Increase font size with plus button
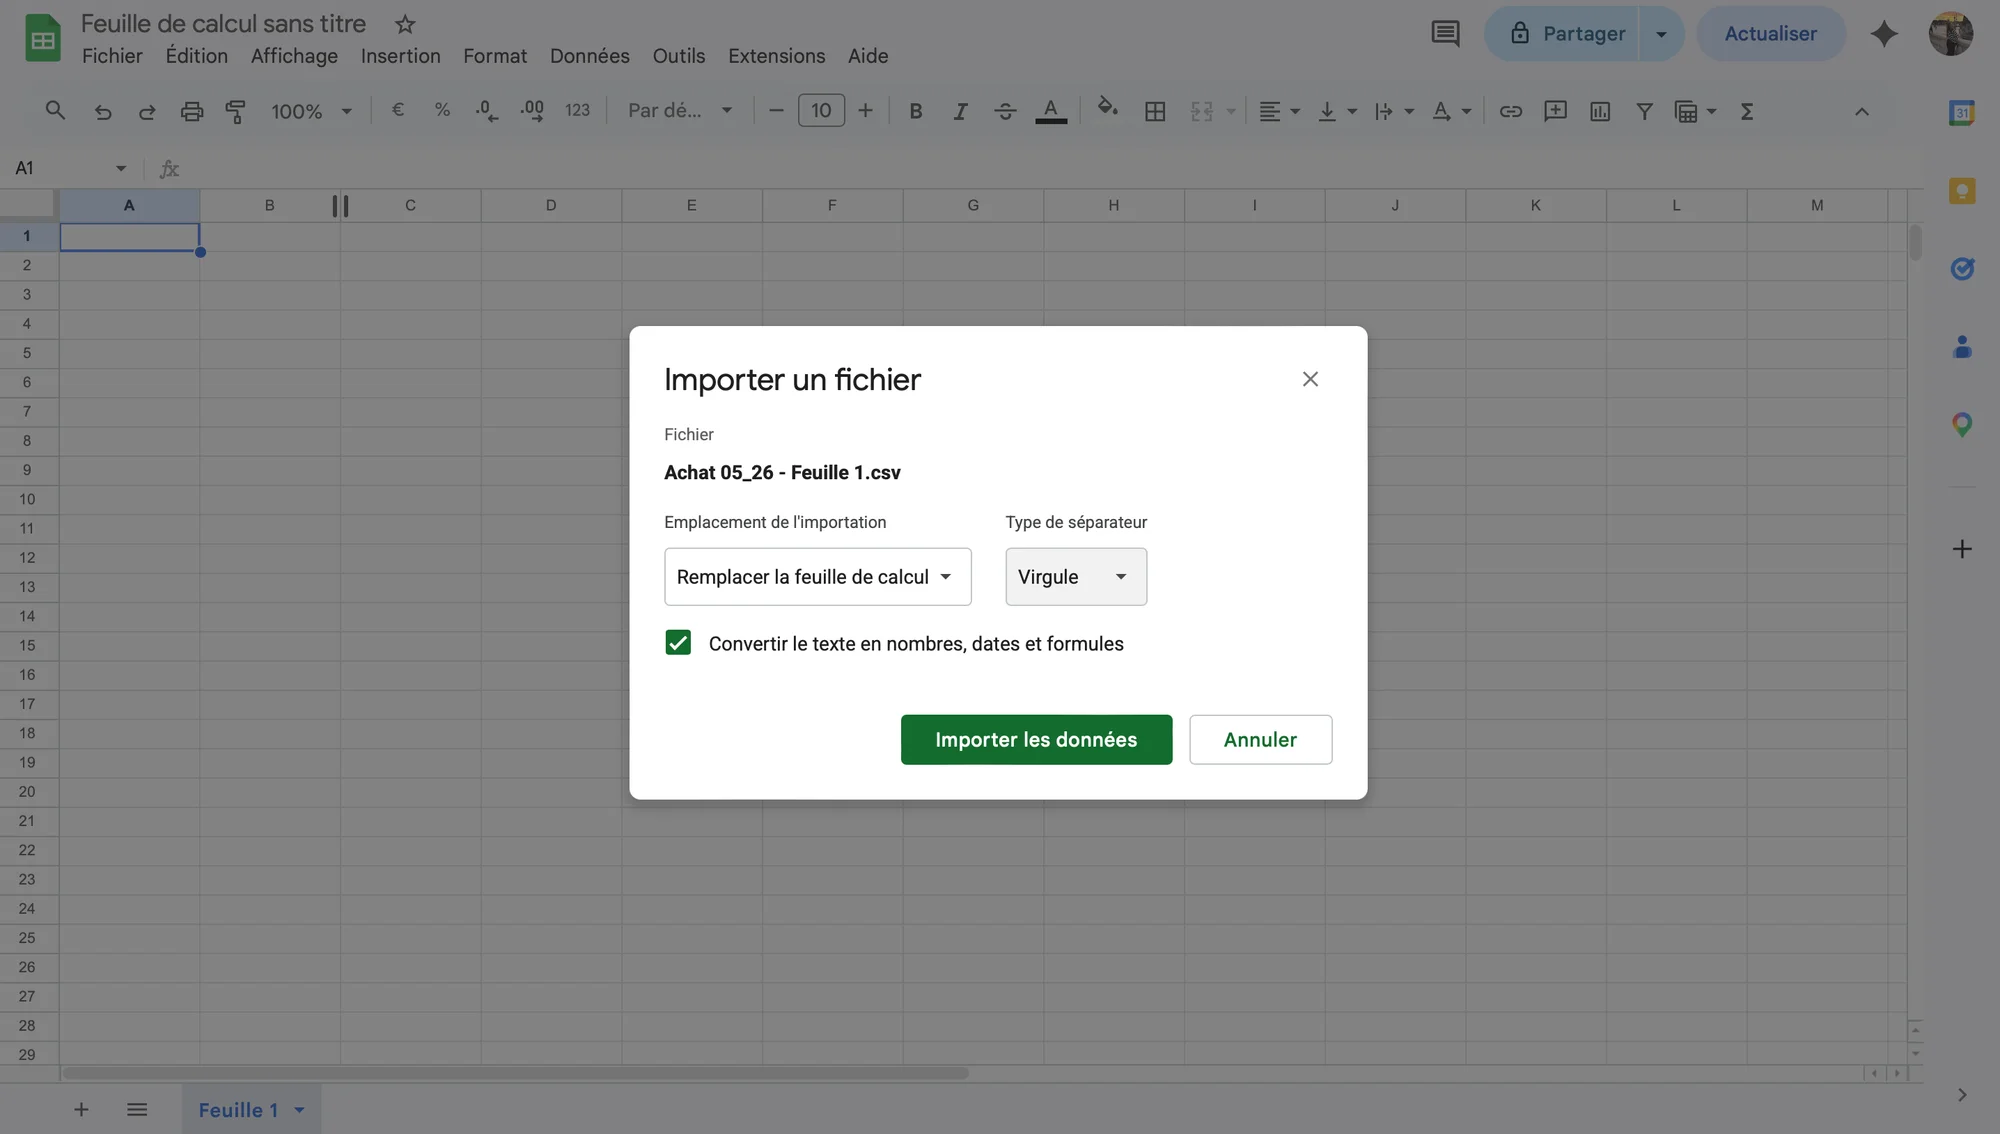 point(865,110)
